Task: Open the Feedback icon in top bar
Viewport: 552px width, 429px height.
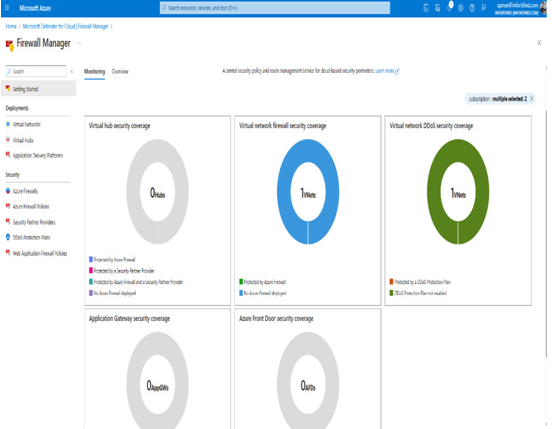Action: coord(484,8)
